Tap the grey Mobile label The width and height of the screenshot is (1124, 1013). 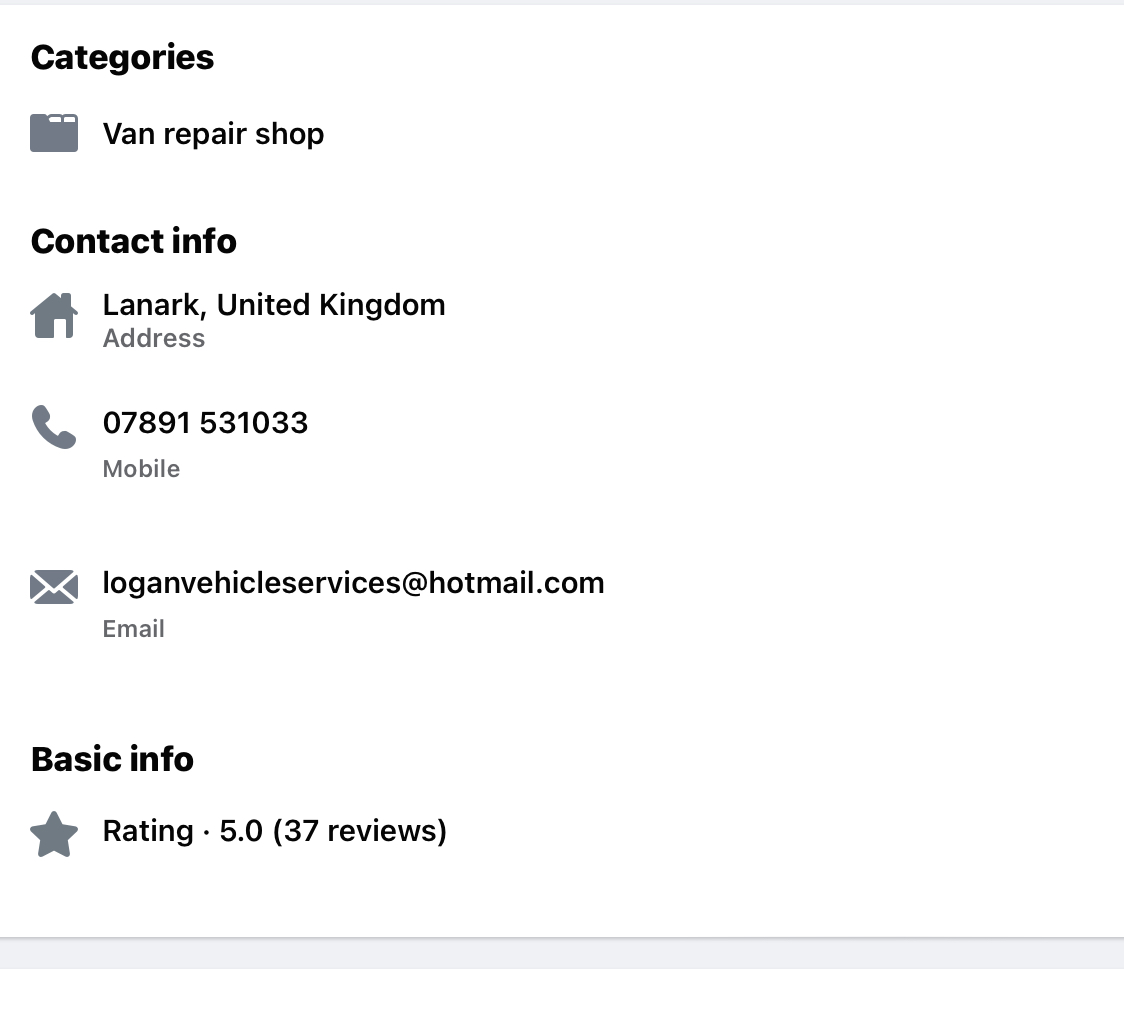(x=141, y=469)
